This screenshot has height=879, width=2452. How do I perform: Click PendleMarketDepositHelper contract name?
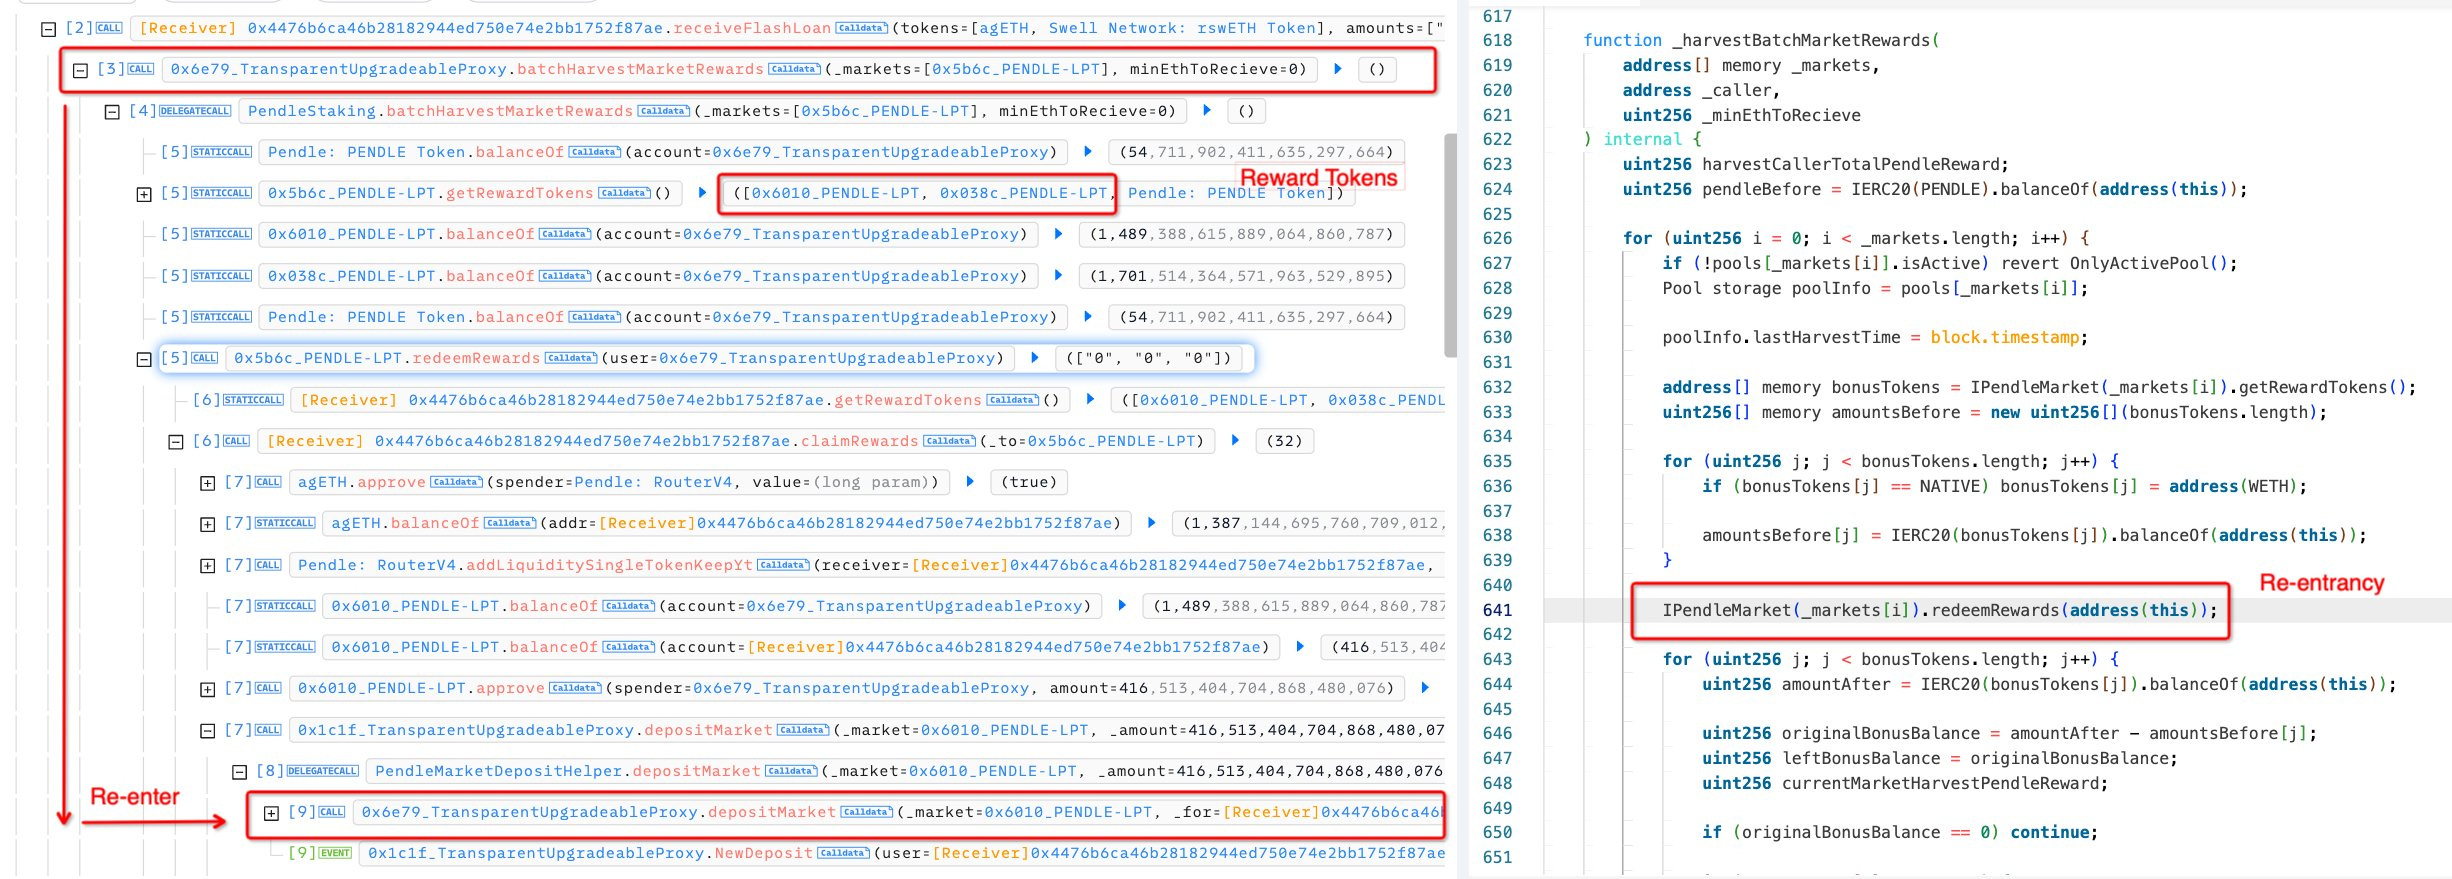tap(499, 771)
